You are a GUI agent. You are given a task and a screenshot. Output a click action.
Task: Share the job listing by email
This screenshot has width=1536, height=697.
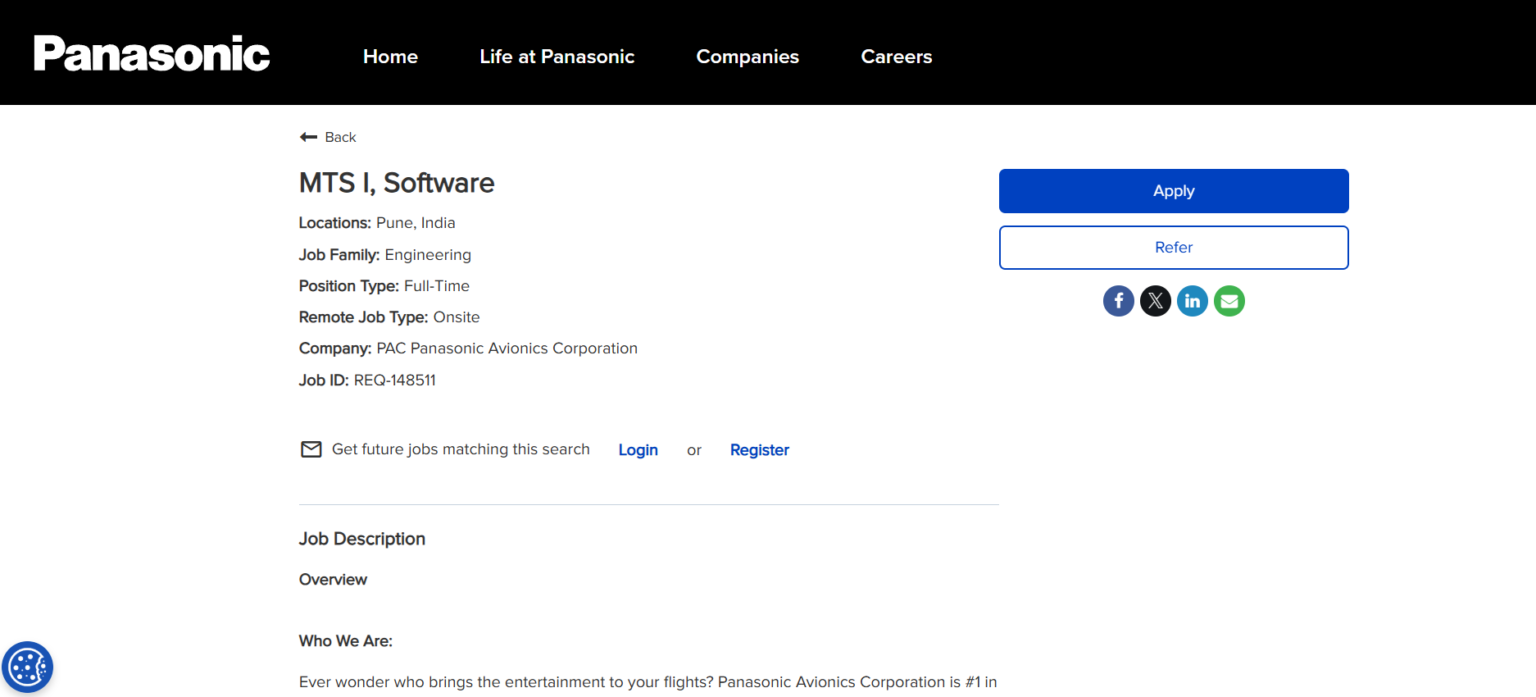[x=1229, y=300]
